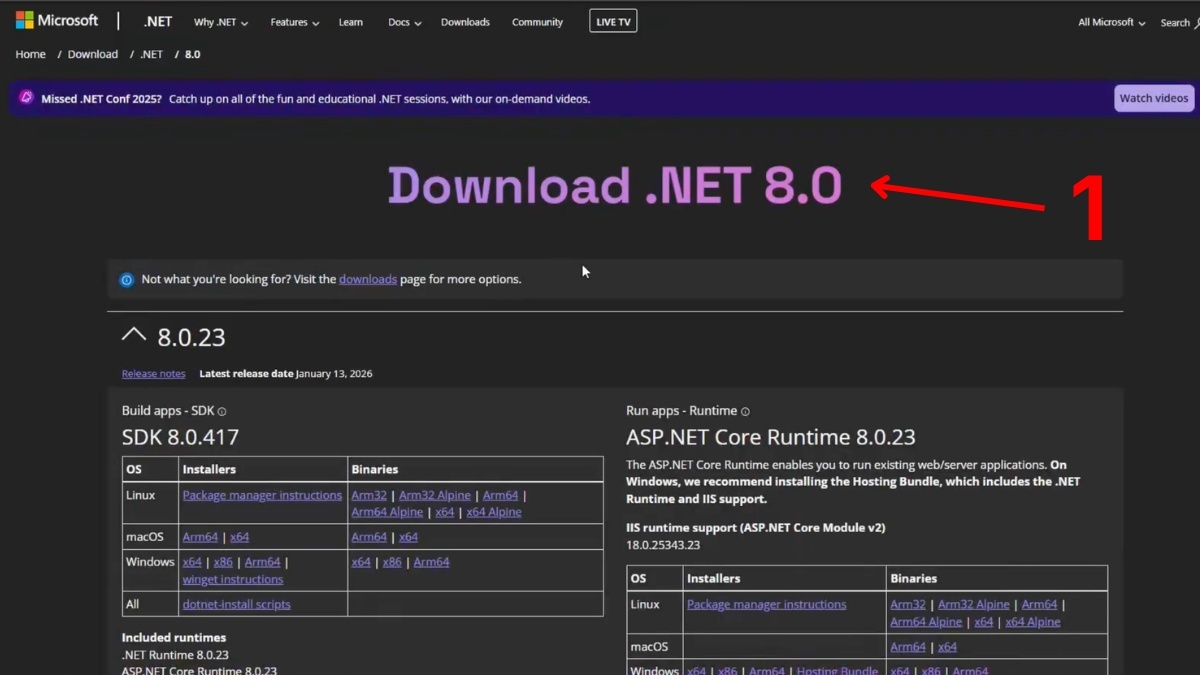Click the purple .NET Conf banner icon
This screenshot has width=1200, height=675.
[x=26, y=98]
